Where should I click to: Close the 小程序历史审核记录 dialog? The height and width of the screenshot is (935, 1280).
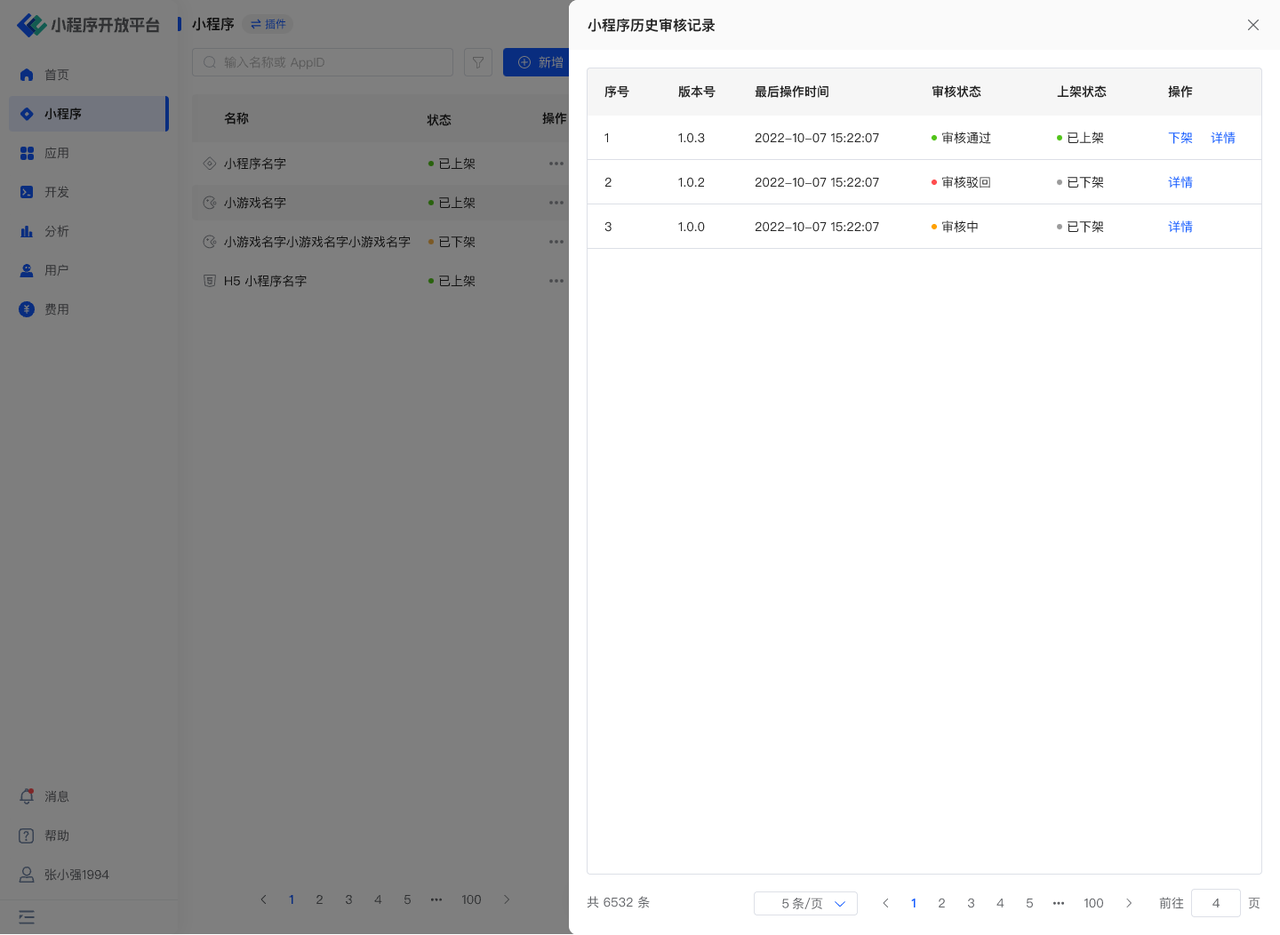pos(1253,25)
